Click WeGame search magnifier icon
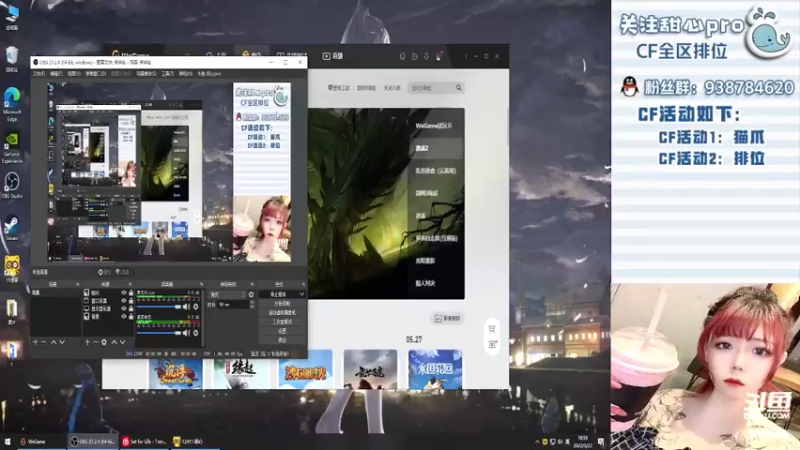Viewport: 800px width, 450px height. pyautogui.click(x=459, y=88)
